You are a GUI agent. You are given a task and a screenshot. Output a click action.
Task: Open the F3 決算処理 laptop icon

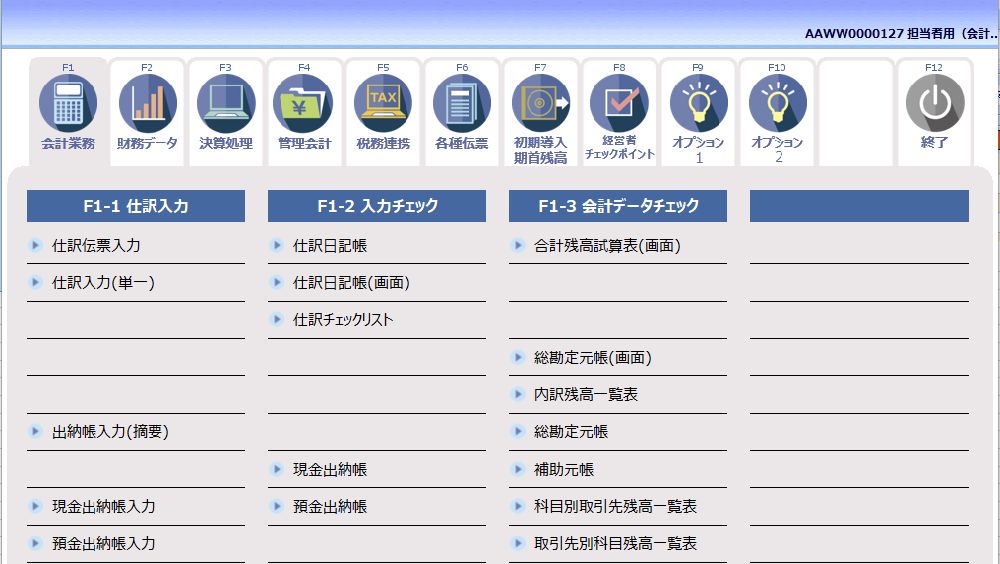coord(226,103)
